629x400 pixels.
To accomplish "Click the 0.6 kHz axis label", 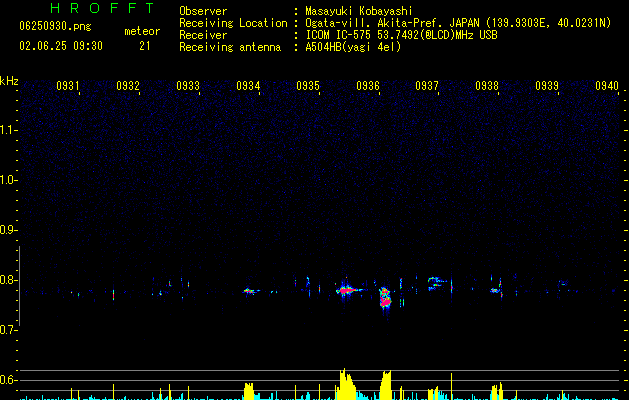I will click(9, 380).
